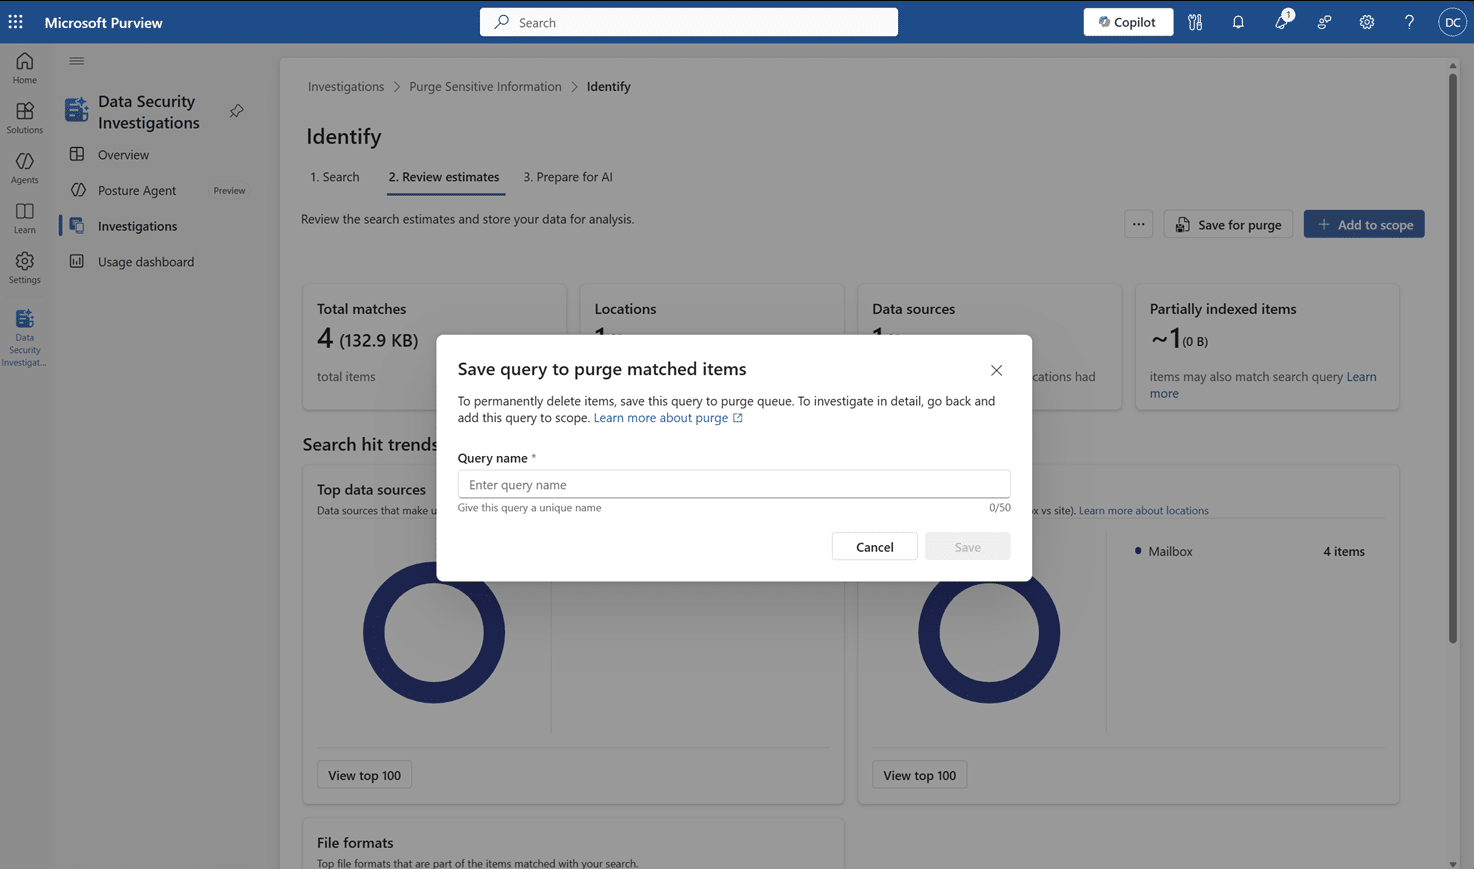
Task: Open Learn more about purge link
Action: point(661,418)
